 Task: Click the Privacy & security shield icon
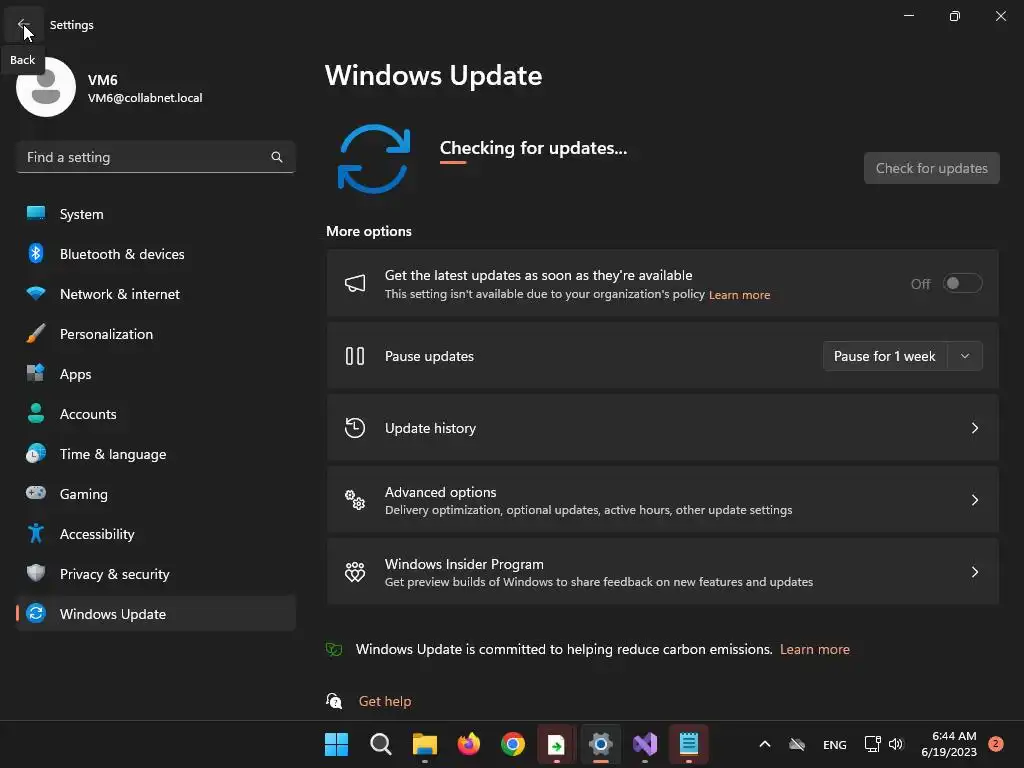click(x=36, y=573)
